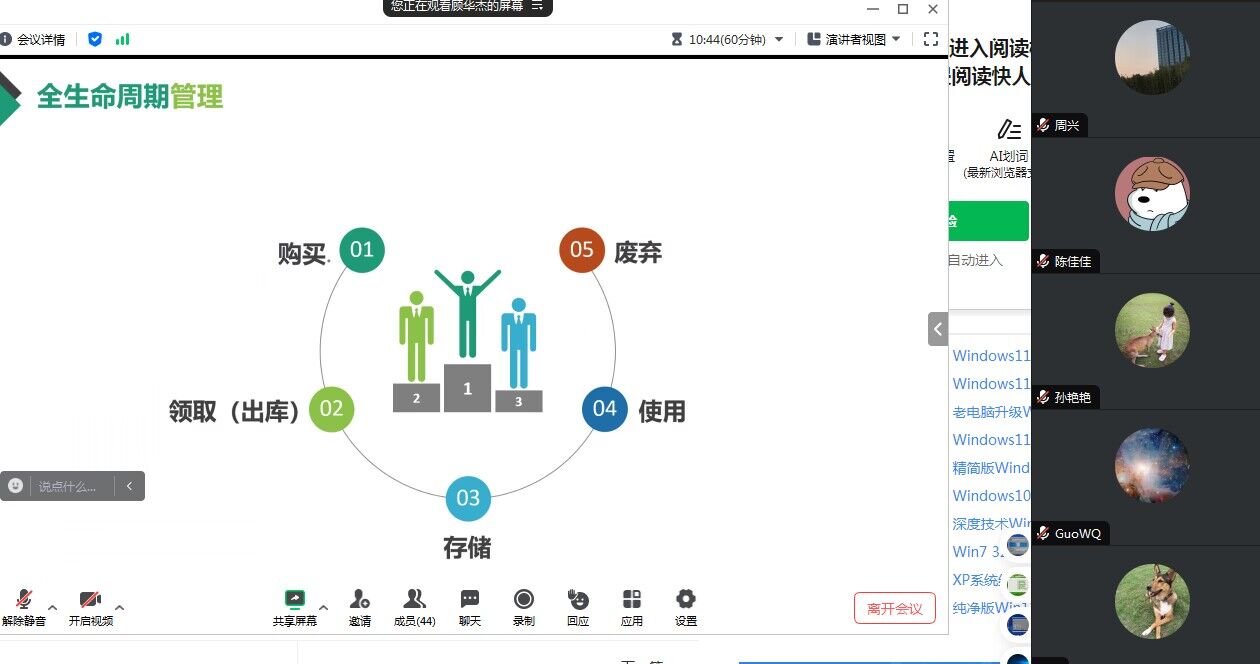This screenshot has width=1260, height=664.
Task: Expand video options arrow beside 开启视频
Action: point(120,607)
